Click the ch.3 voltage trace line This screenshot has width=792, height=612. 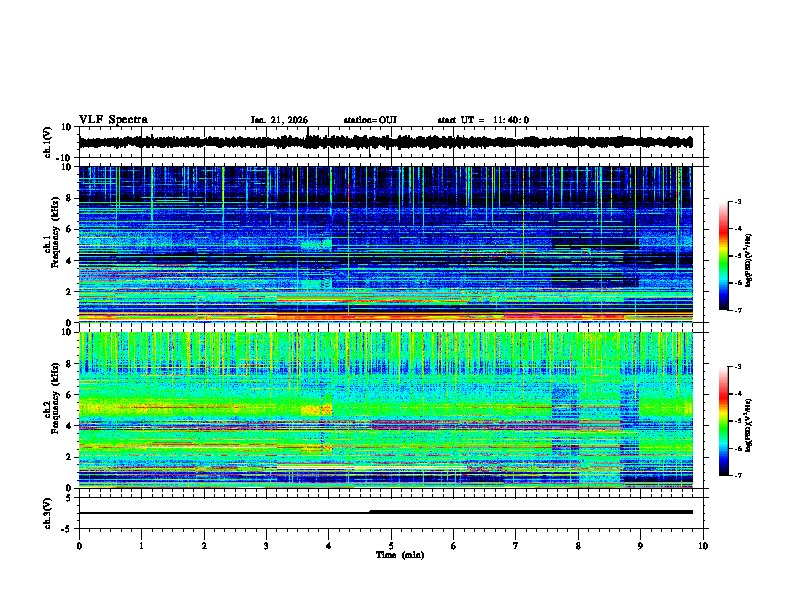[x=385, y=512]
